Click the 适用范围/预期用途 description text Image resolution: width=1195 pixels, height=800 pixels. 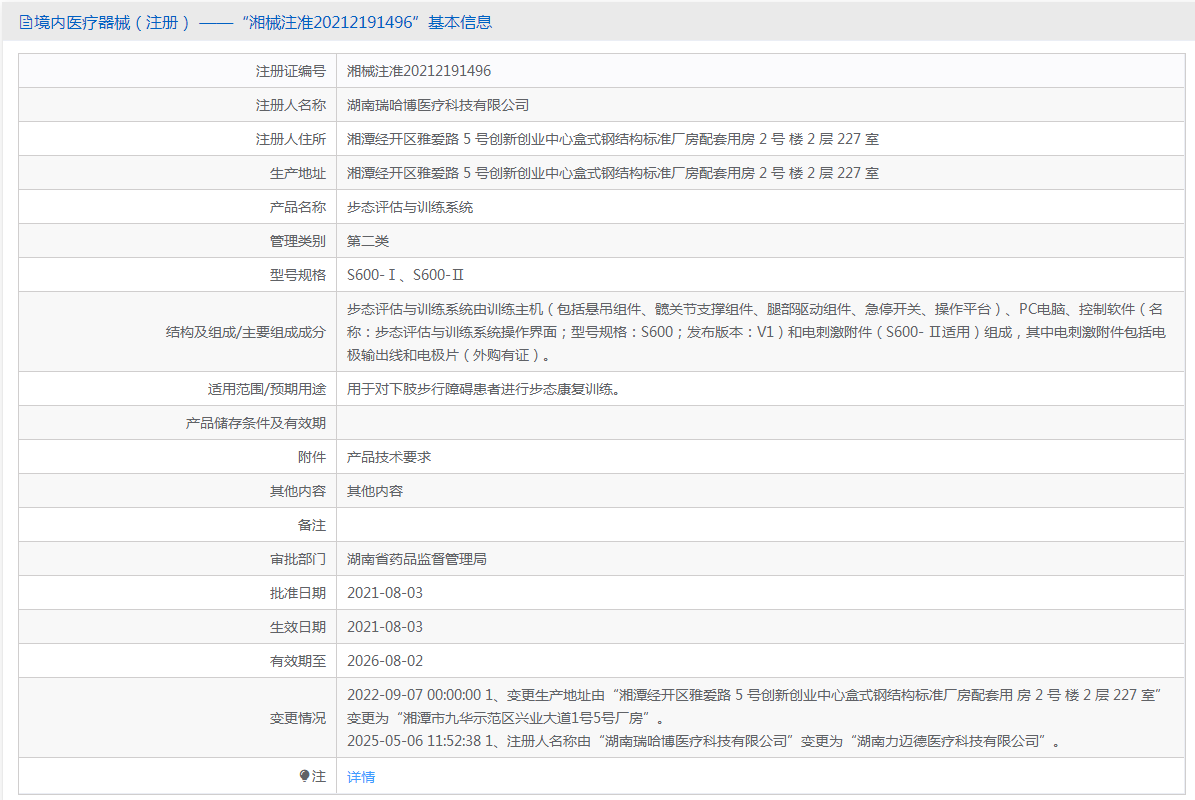484,389
